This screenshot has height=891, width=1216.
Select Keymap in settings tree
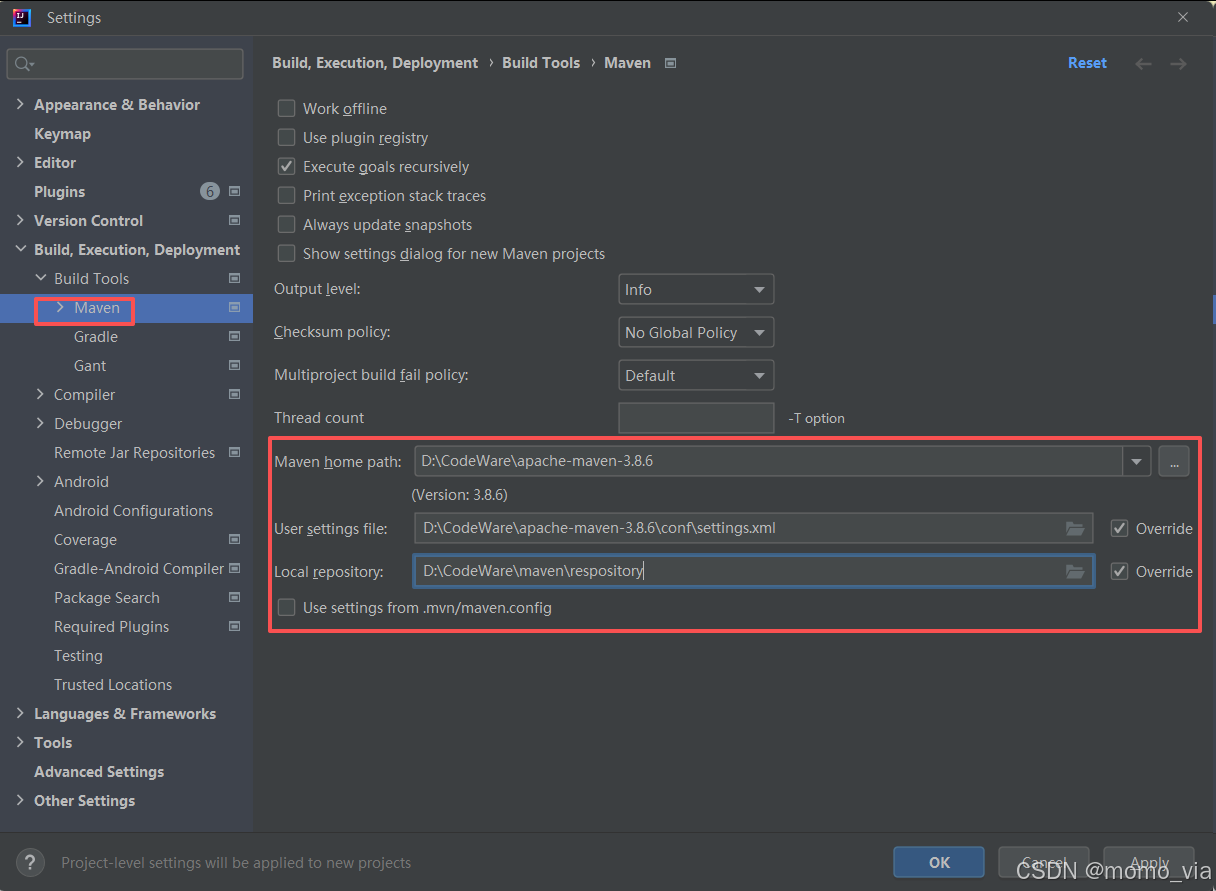[62, 133]
